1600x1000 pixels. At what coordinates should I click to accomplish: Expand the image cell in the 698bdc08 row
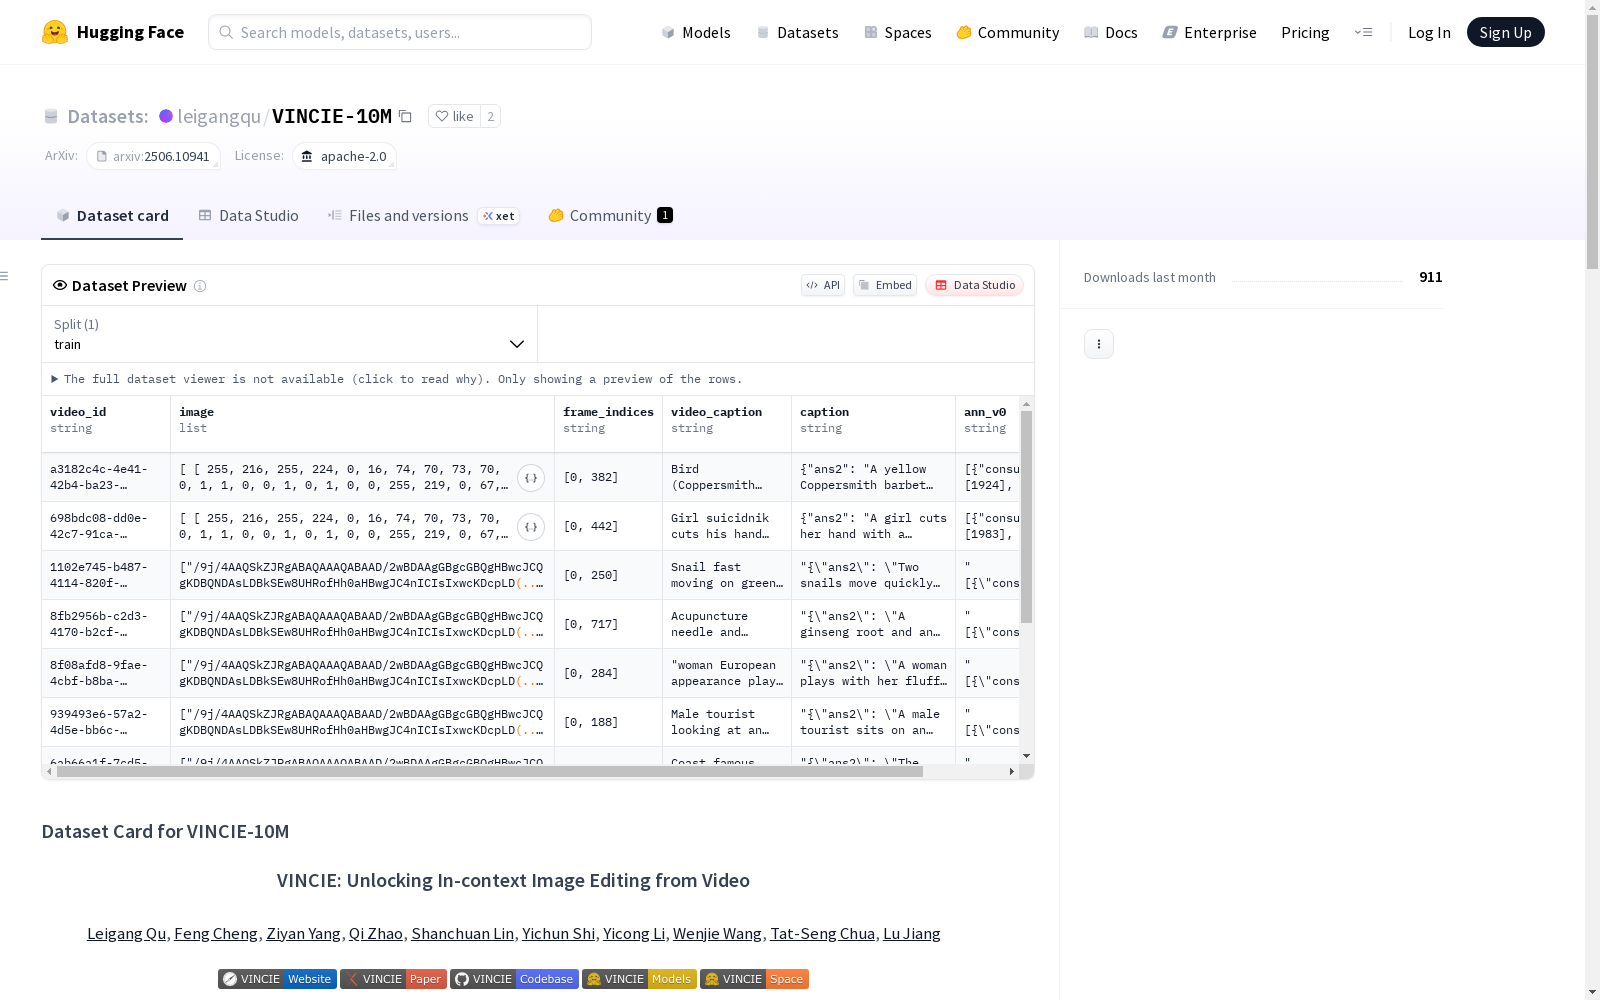[531, 527]
